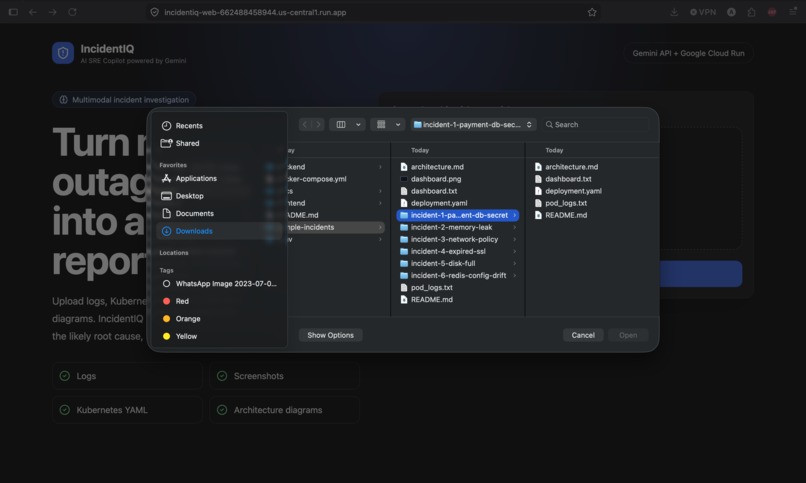Switch the column view mode button
The width and height of the screenshot is (806, 483).
click(341, 124)
